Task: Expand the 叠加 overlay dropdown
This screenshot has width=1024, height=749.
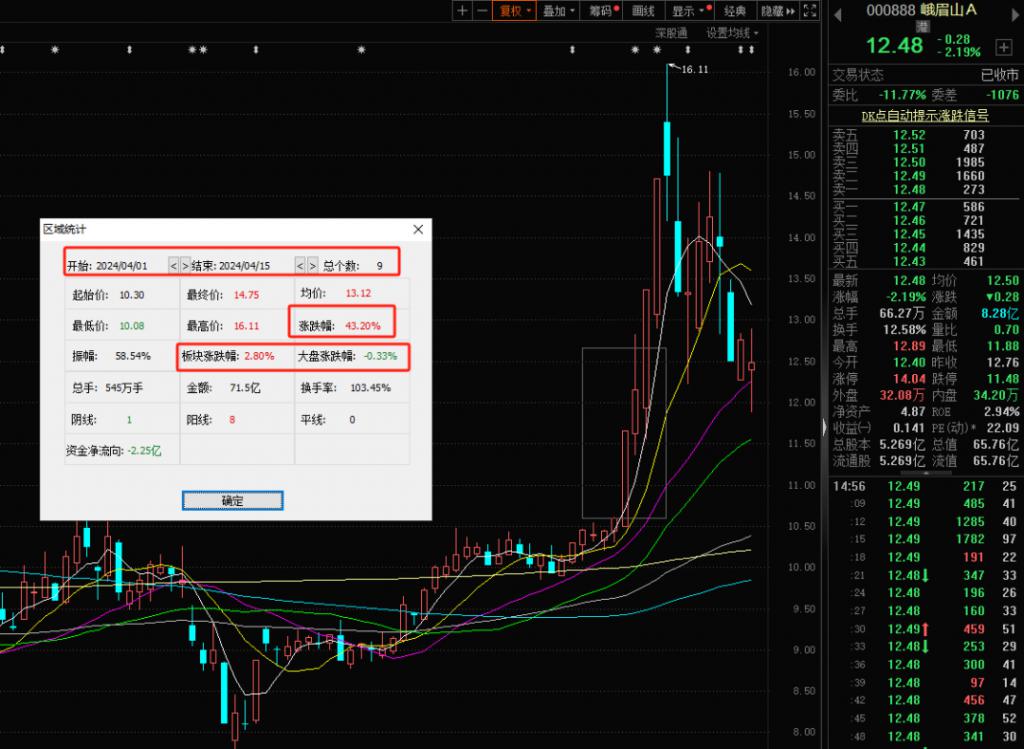Action: [558, 11]
